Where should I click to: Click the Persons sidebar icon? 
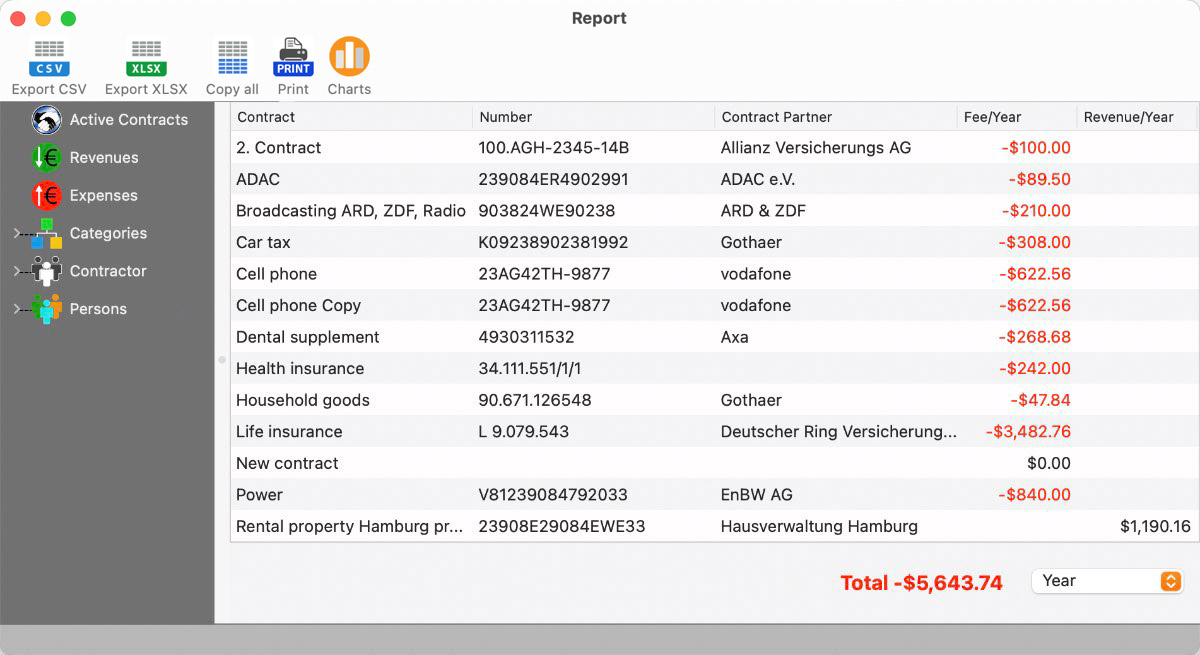click(47, 309)
